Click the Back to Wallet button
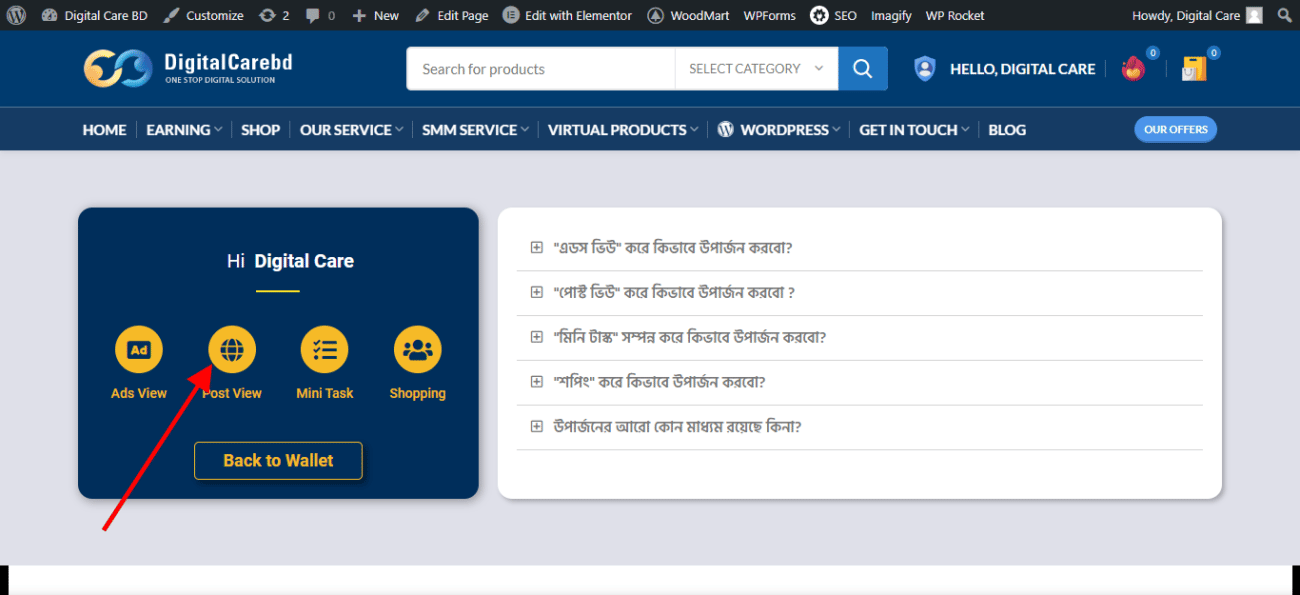Viewport: 1300px width, 595px height. tap(278, 460)
